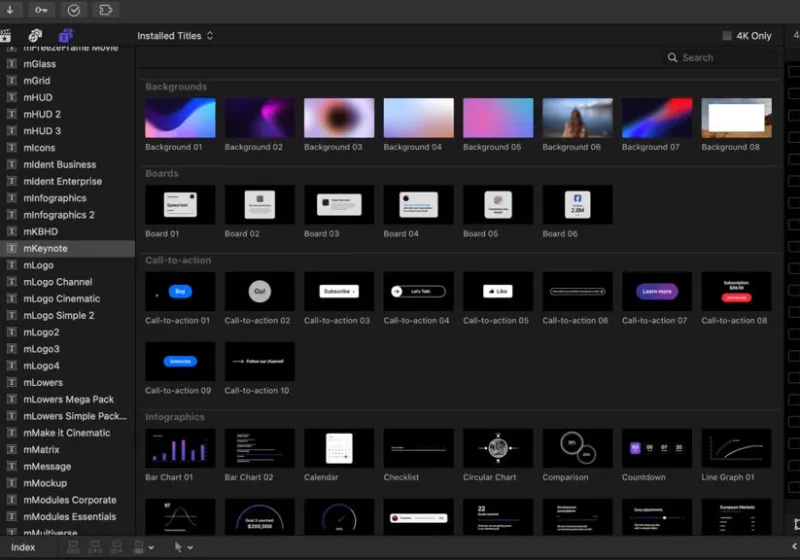This screenshot has width=800, height=560.
Task: Expand the clip overwrite options chevron
Action: pyautogui.click(x=151, y=548)
